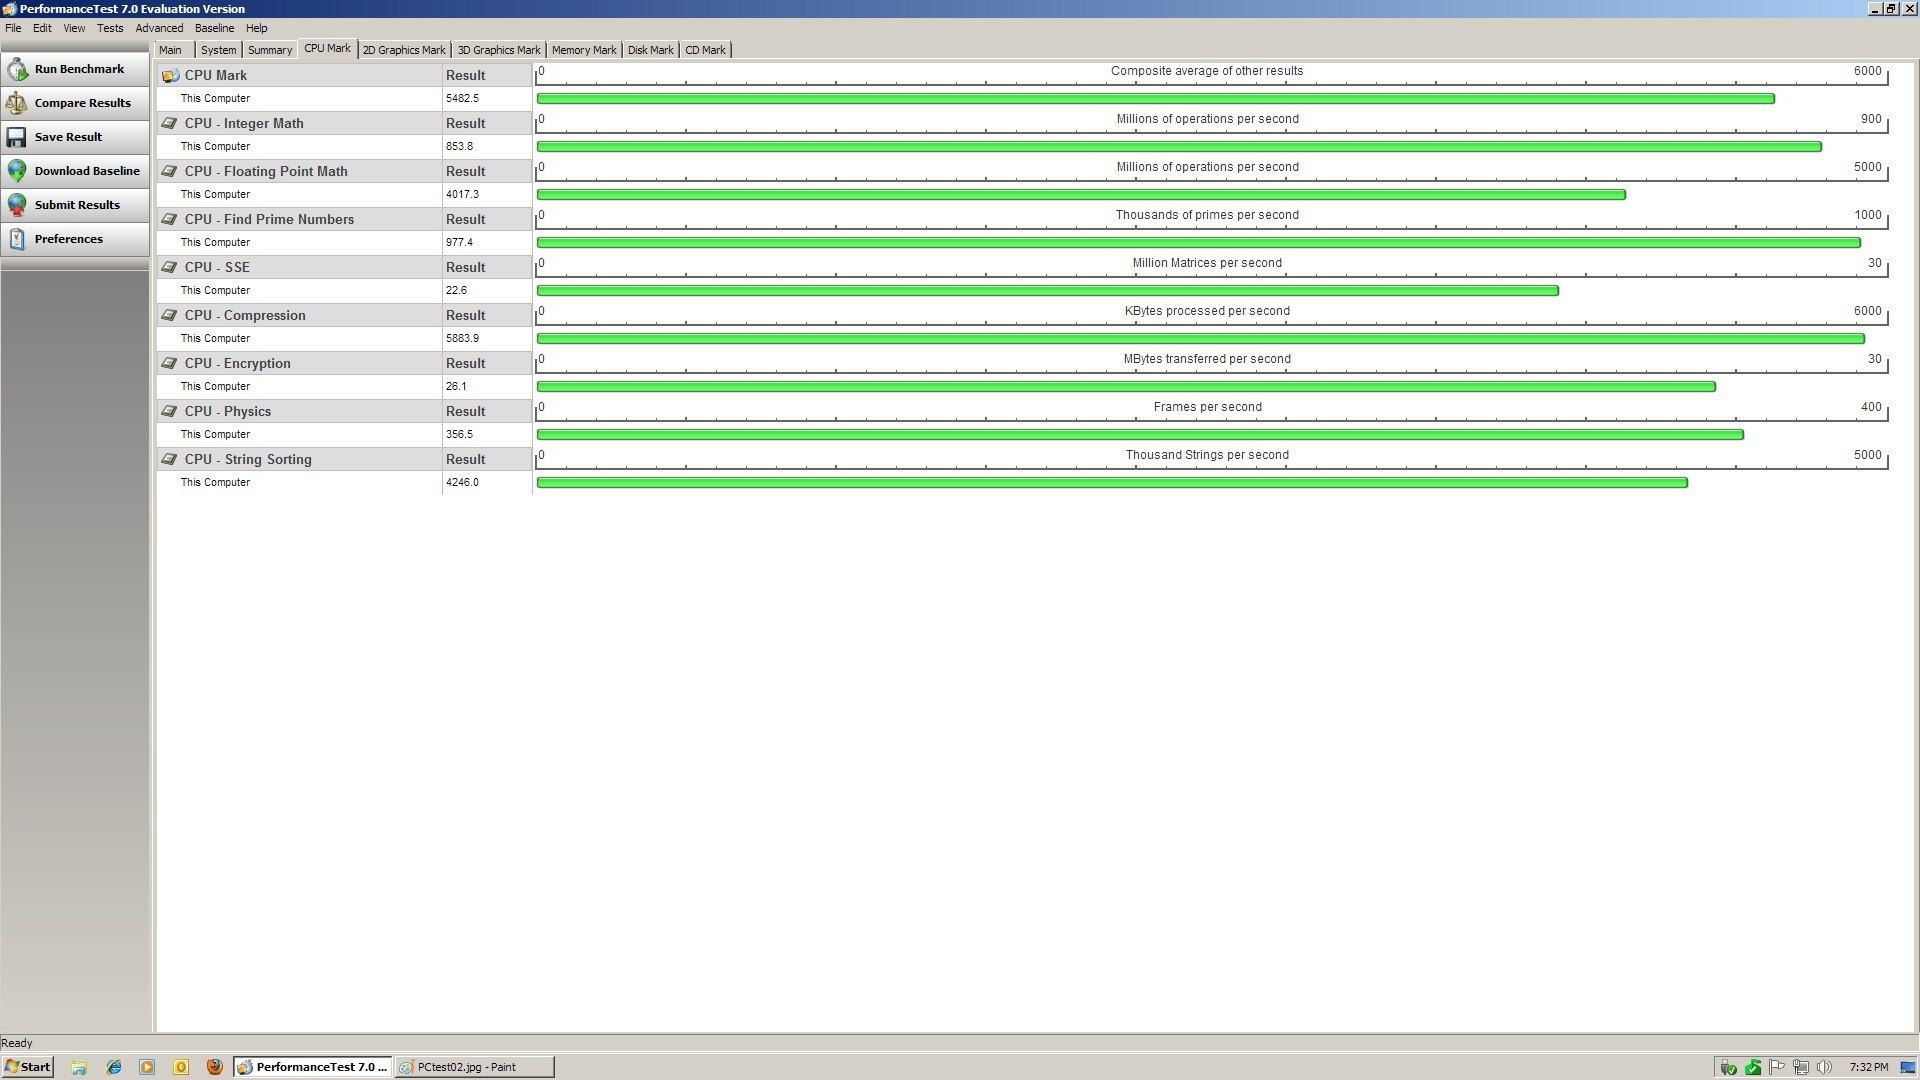Click the stopwatch icon beside Run Benchmark

coord(17,69)
